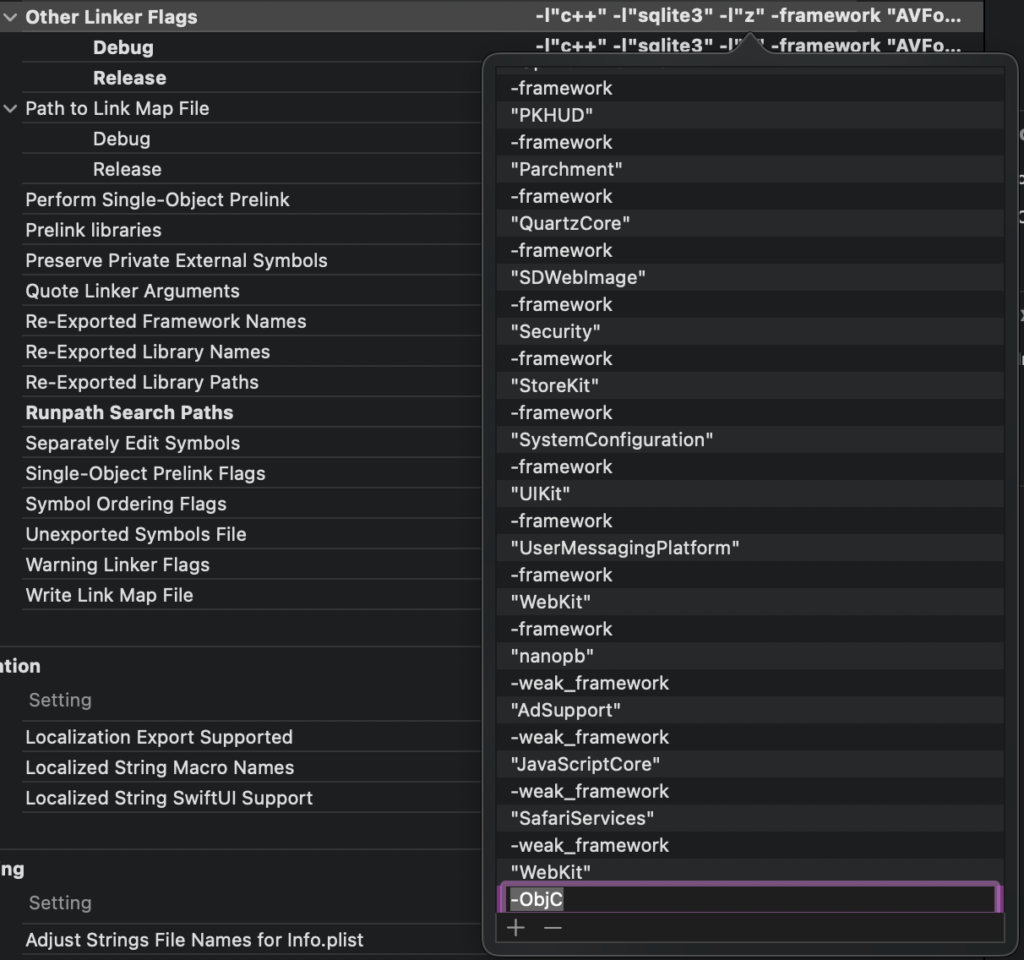The width and height of the screenshot is (1024, 960).
Task: Select the "StoreKit" flag row
Action: pos(750,386)
